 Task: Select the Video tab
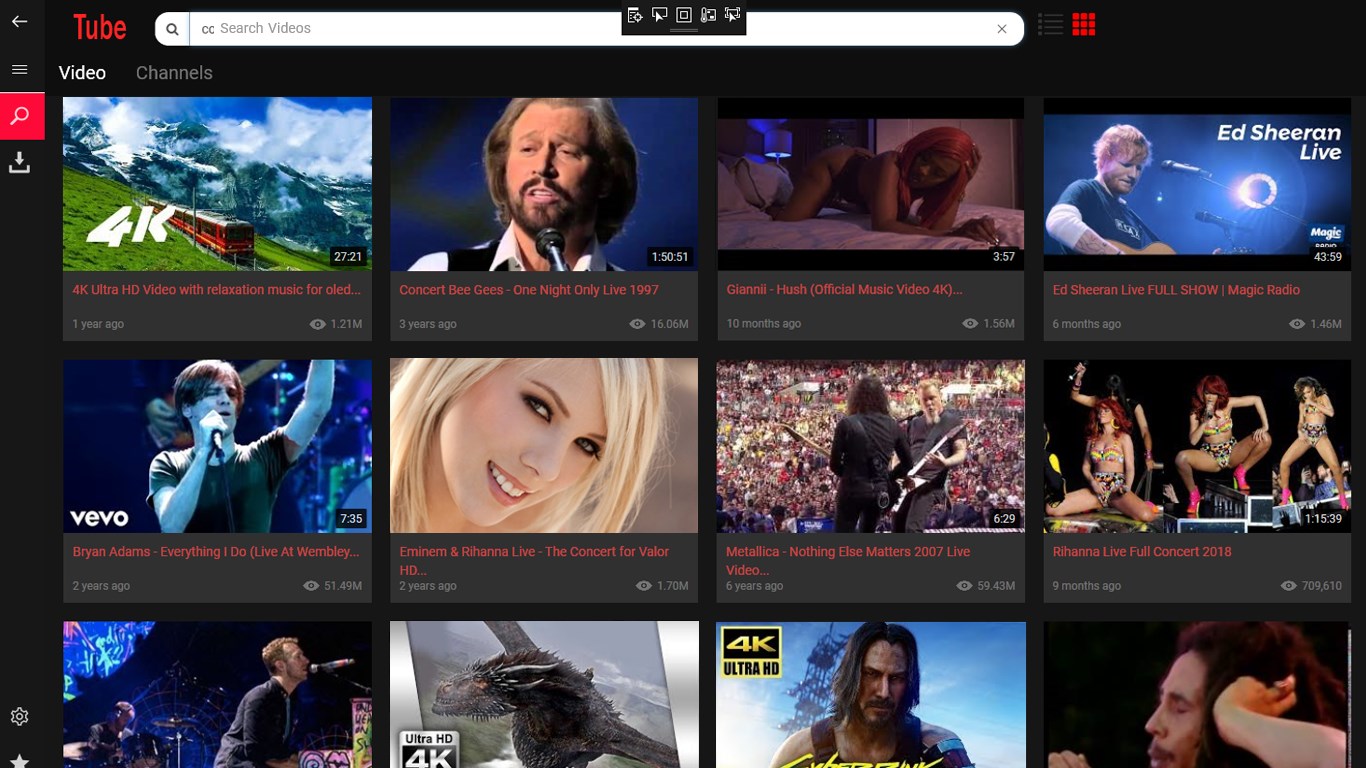point(82,73)
